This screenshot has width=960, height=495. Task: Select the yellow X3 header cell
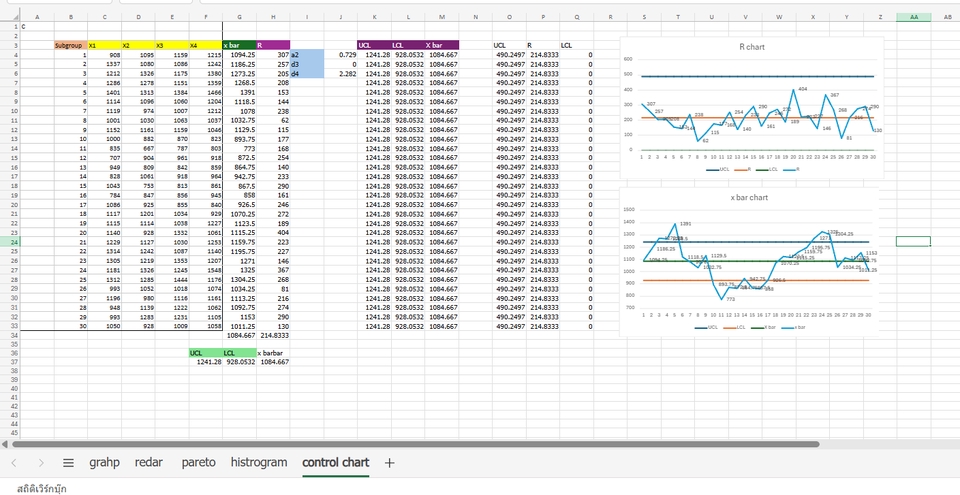[171, 45]
